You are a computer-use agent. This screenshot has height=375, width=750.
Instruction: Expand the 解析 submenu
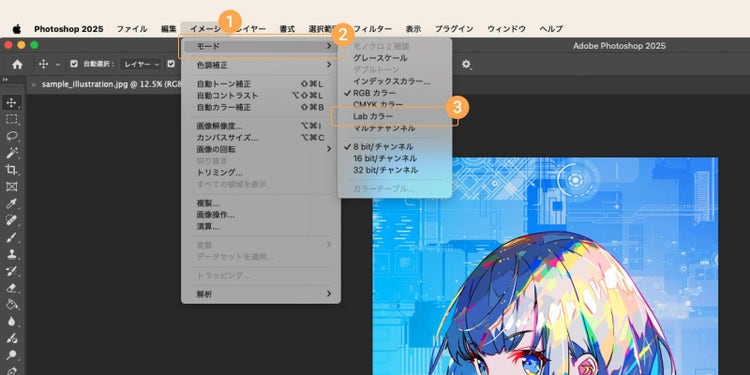261,294
